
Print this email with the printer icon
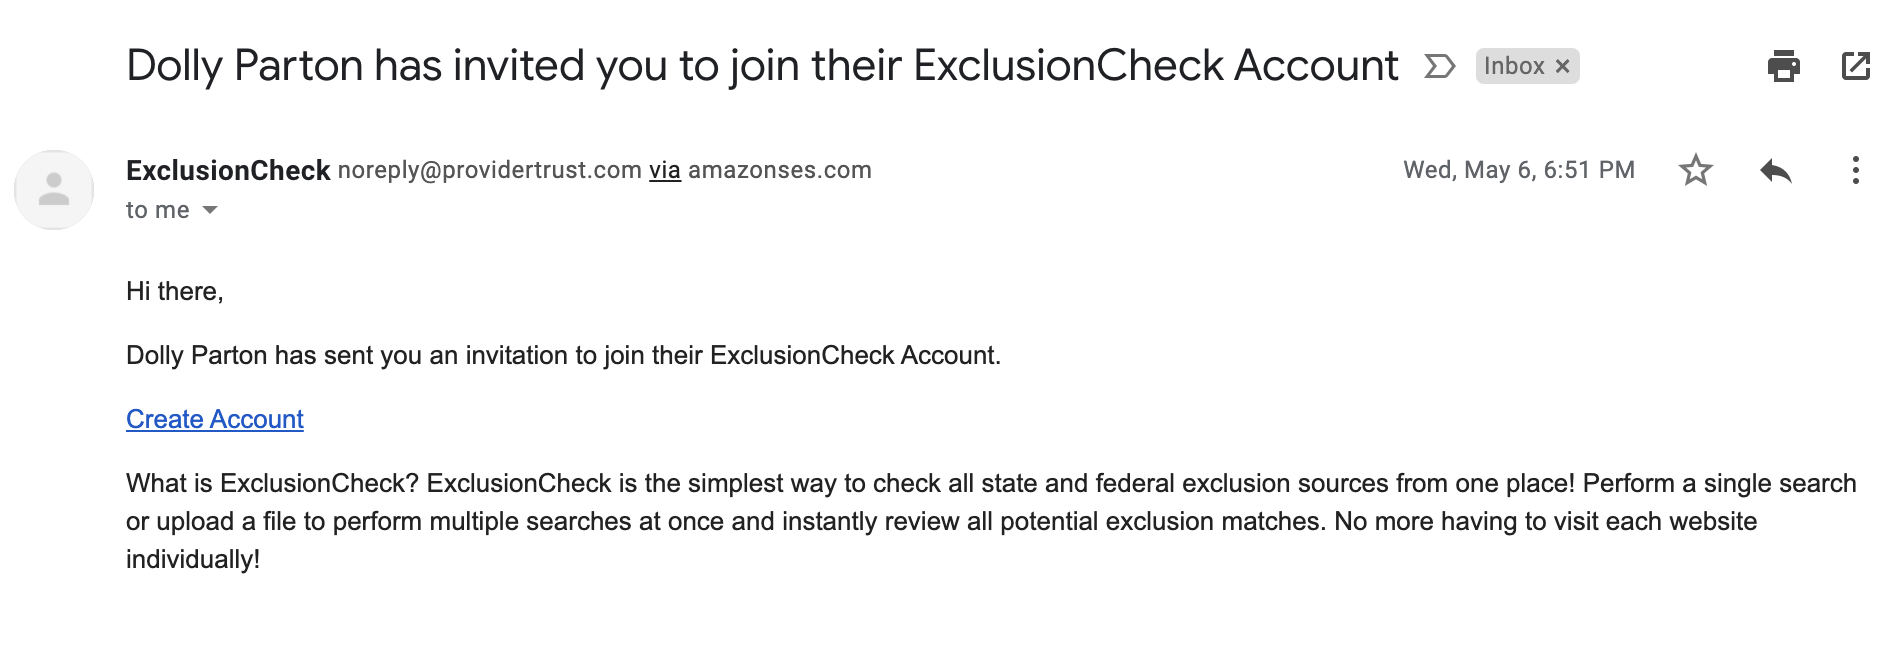pos(1783,66)
